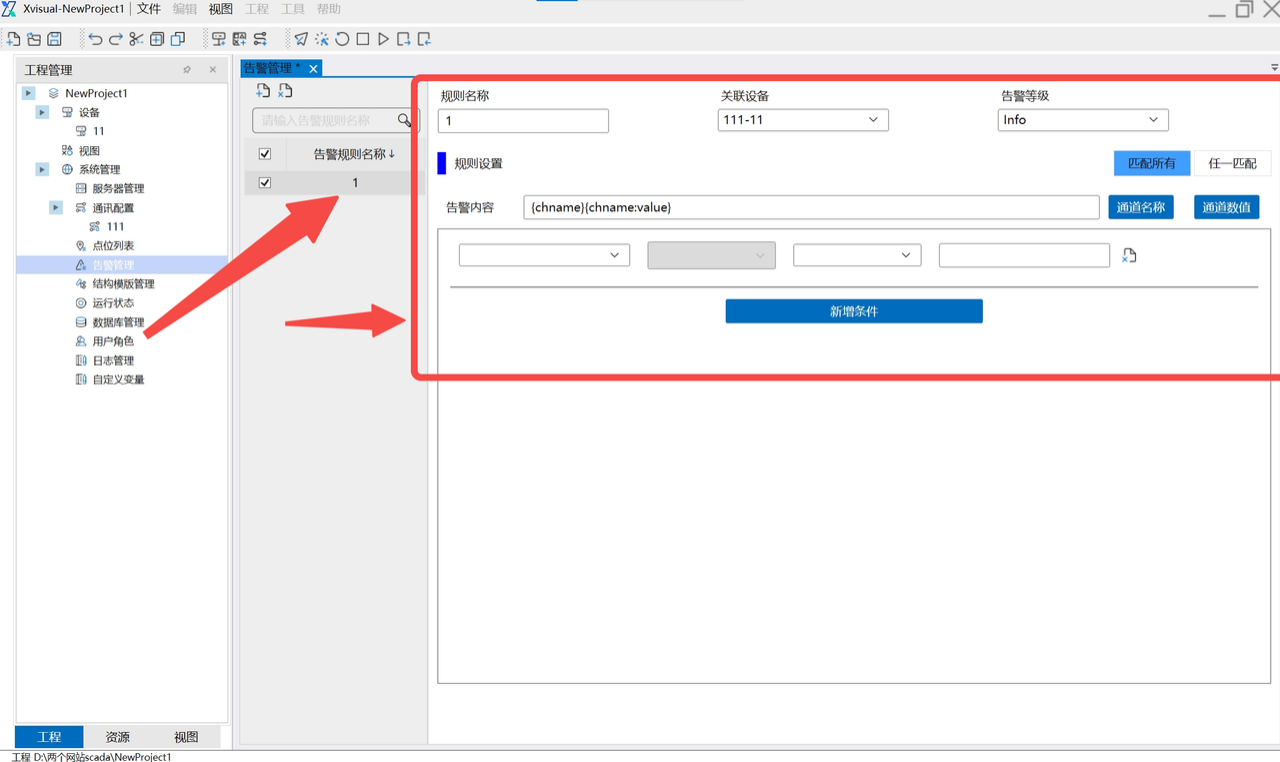
Task: Click the 新增条件 button
Action: point(854,311)
